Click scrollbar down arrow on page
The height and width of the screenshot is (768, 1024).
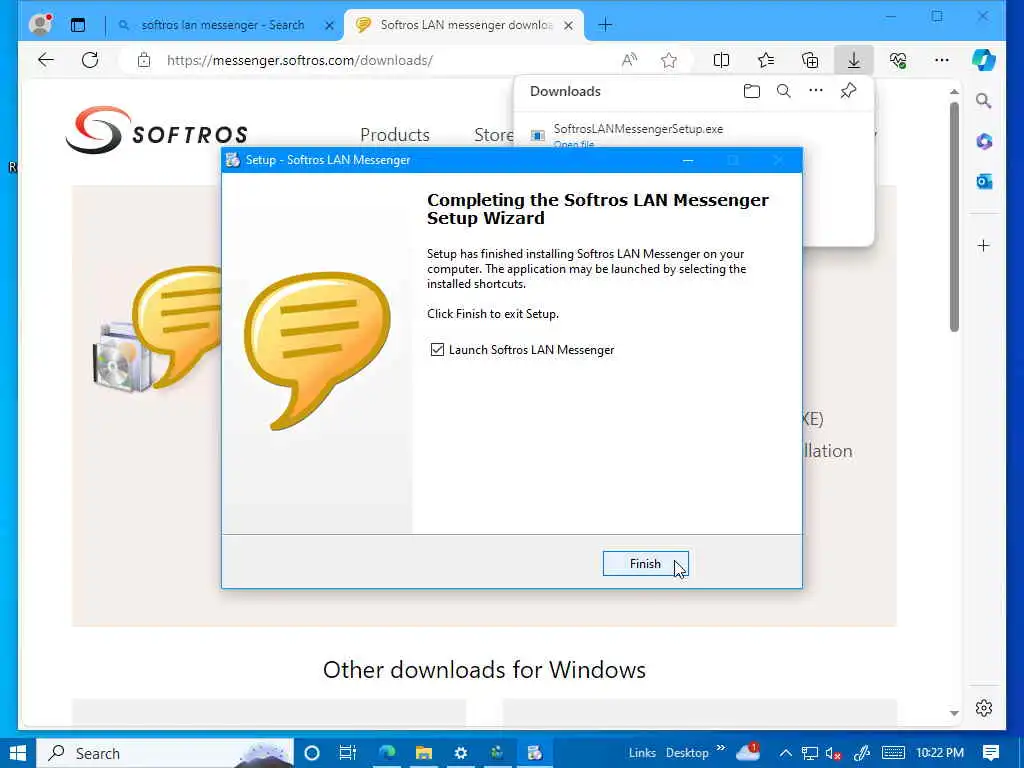pos(954,713)
